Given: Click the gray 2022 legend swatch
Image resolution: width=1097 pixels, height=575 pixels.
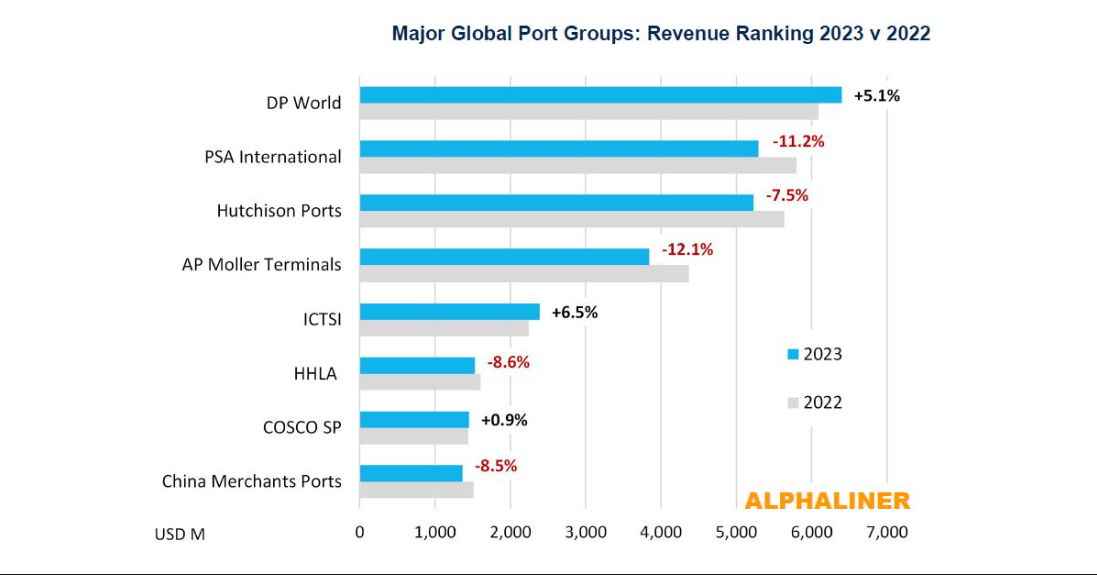Looking at the screenshot, I should 793,403.
